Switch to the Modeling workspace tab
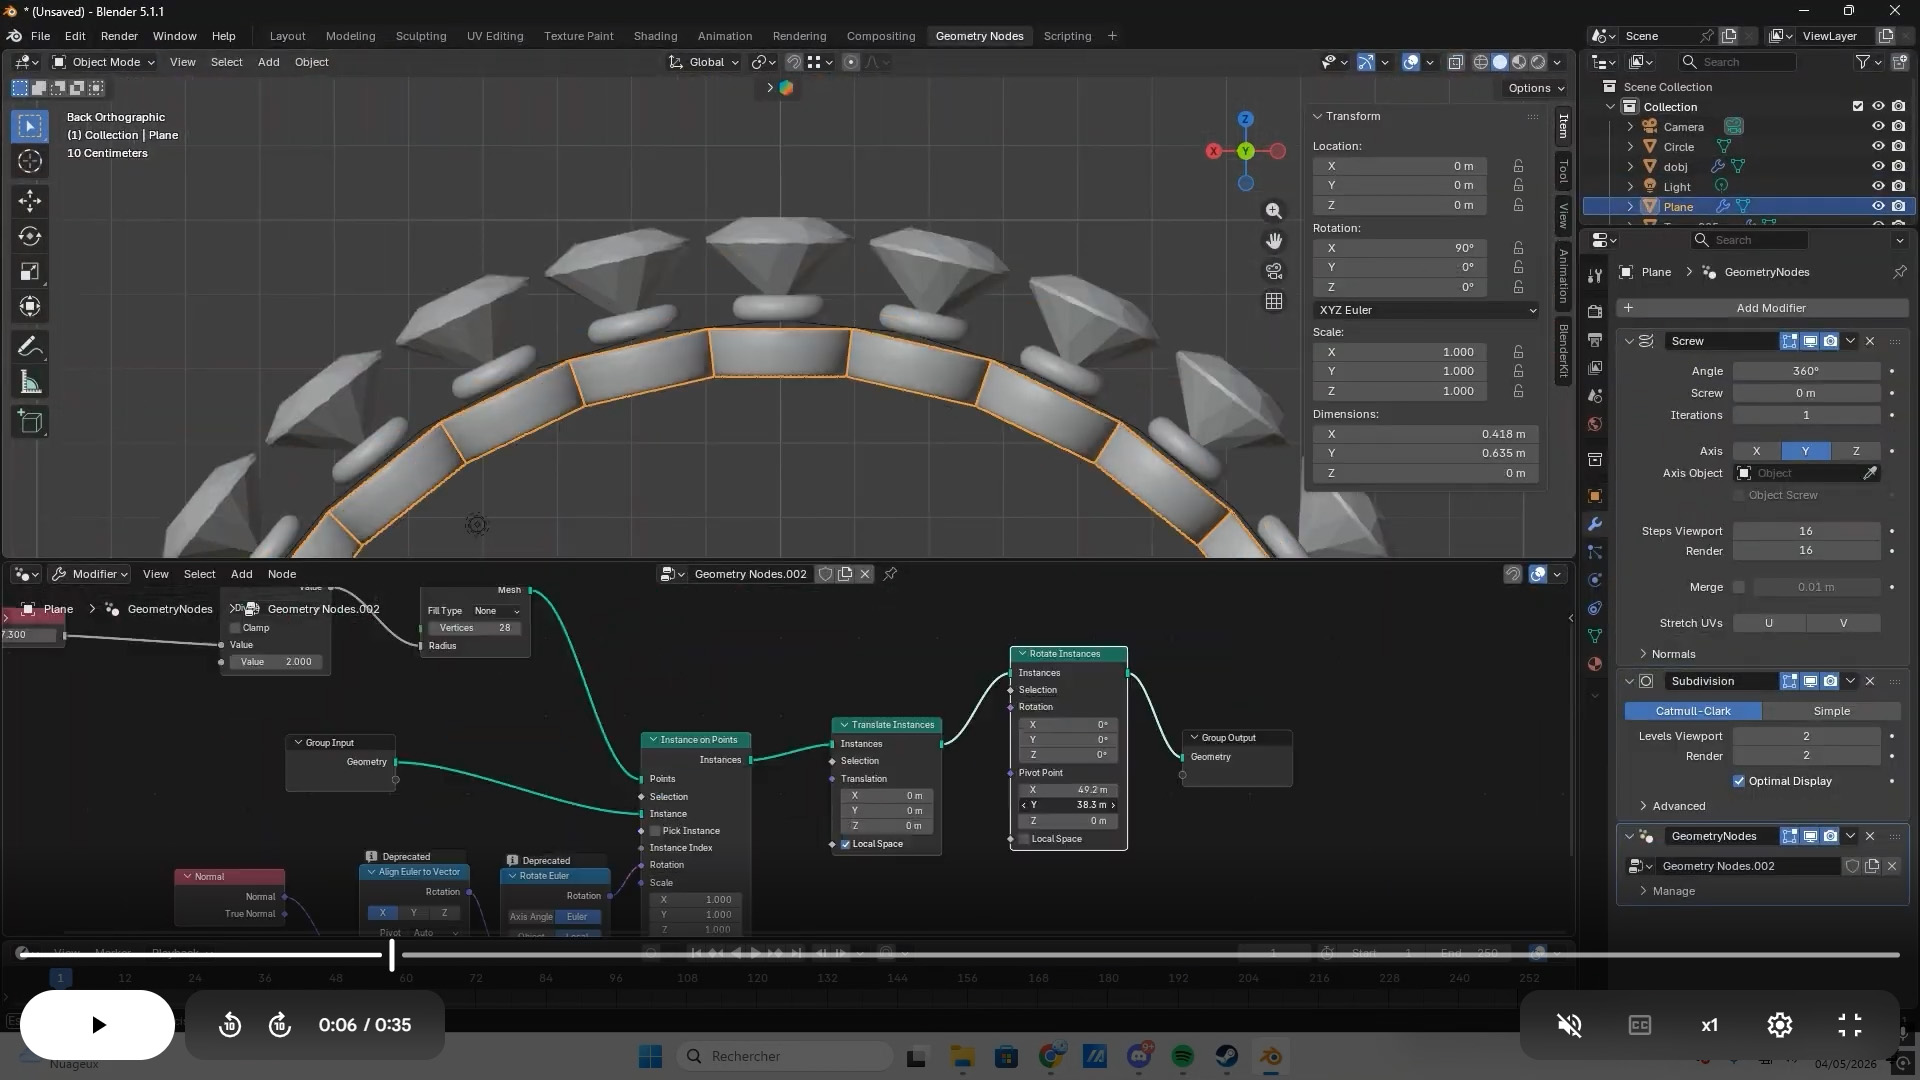Viewport: 1920px width, 1080px height. point(350,36)
